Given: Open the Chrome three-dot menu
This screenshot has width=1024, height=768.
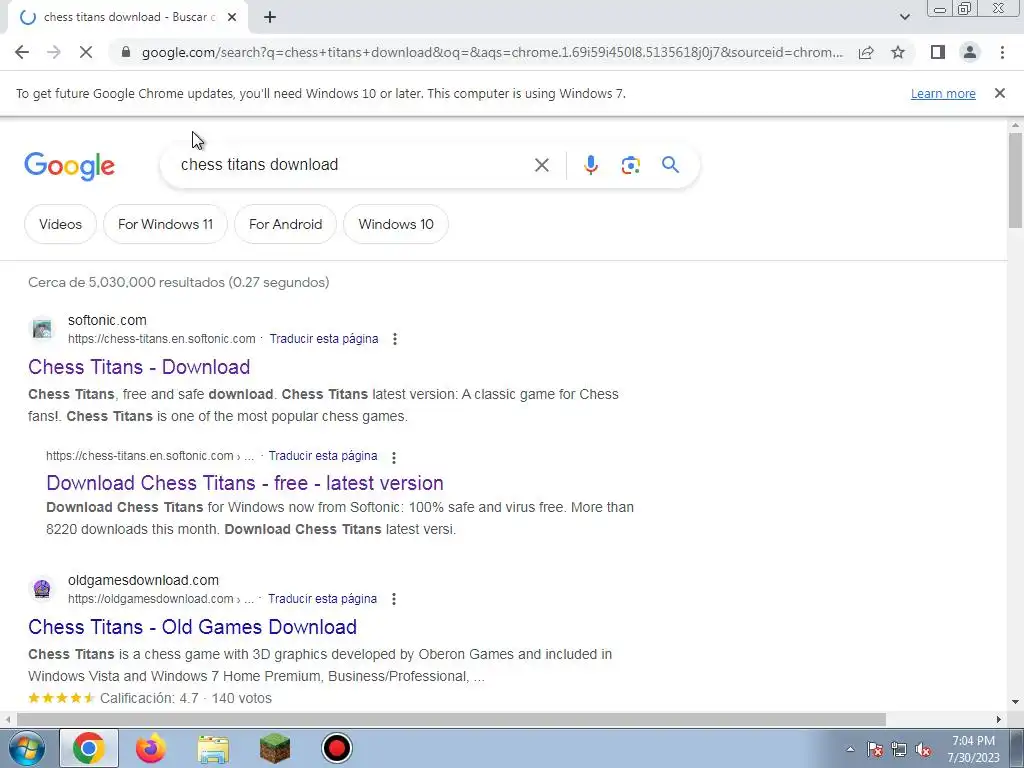Looking at the screenshot, I should click(1002, 52).
